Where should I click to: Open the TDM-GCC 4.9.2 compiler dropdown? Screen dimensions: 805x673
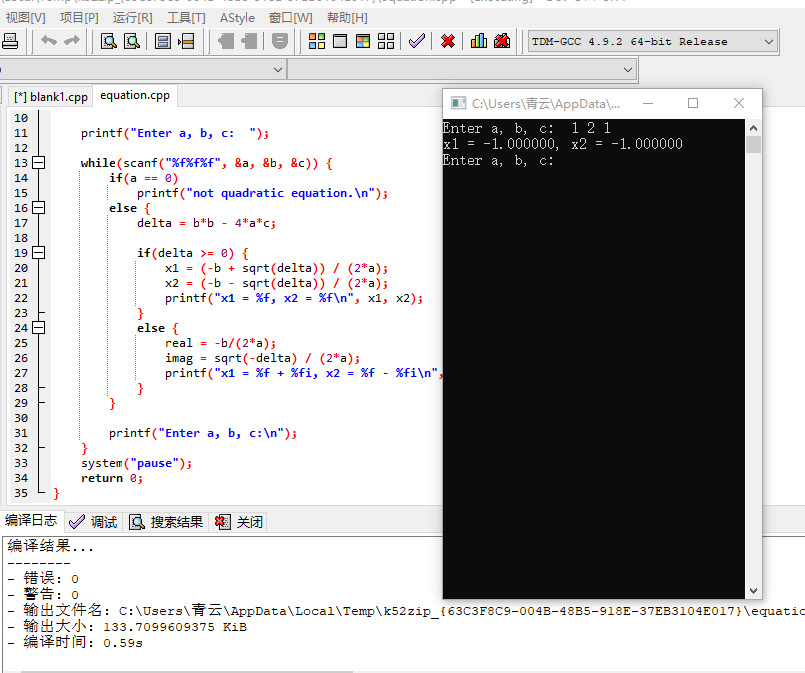(768, 41)
